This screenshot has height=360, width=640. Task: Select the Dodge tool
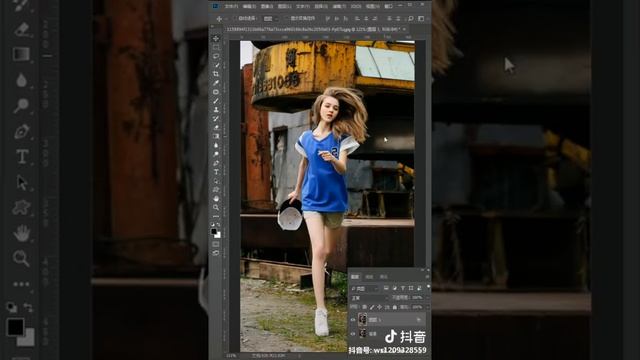pos(216,154)
